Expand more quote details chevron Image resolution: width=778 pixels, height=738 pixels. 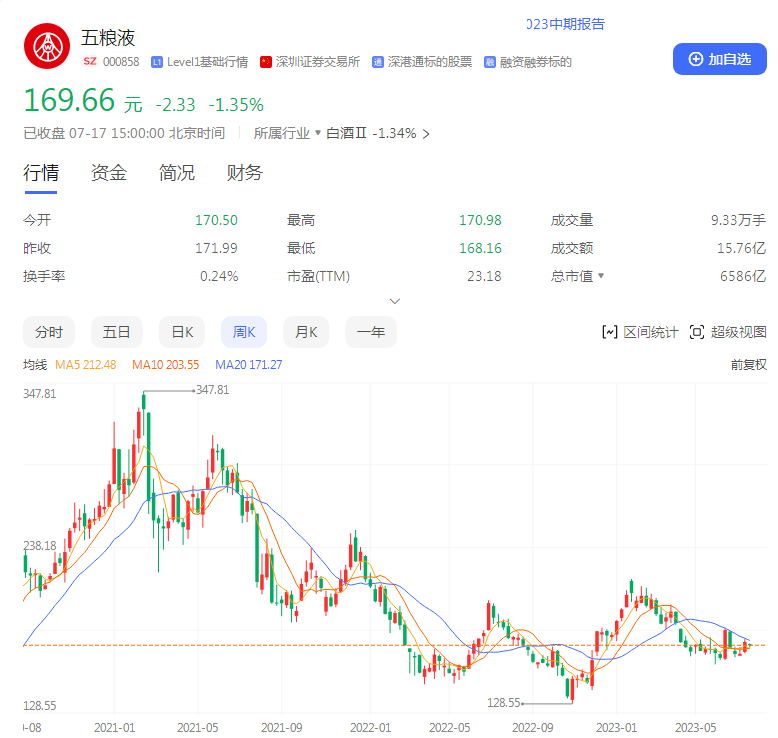tap(395, 301)
